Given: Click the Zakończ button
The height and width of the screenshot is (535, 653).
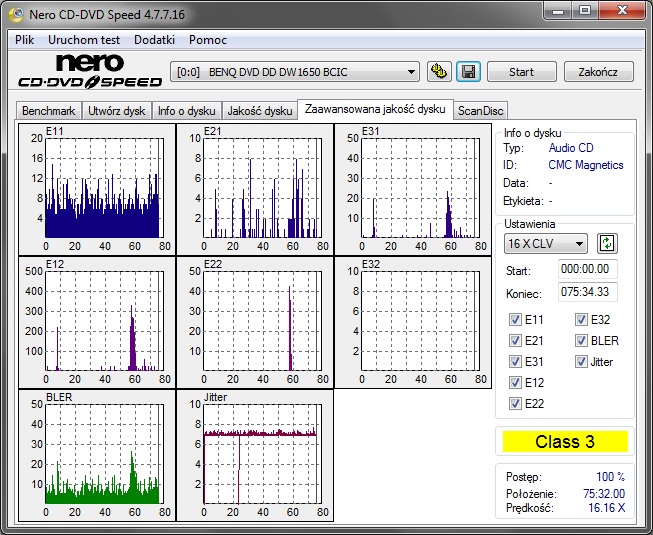Looking at the screenshot, I should [x=598, y=72].
